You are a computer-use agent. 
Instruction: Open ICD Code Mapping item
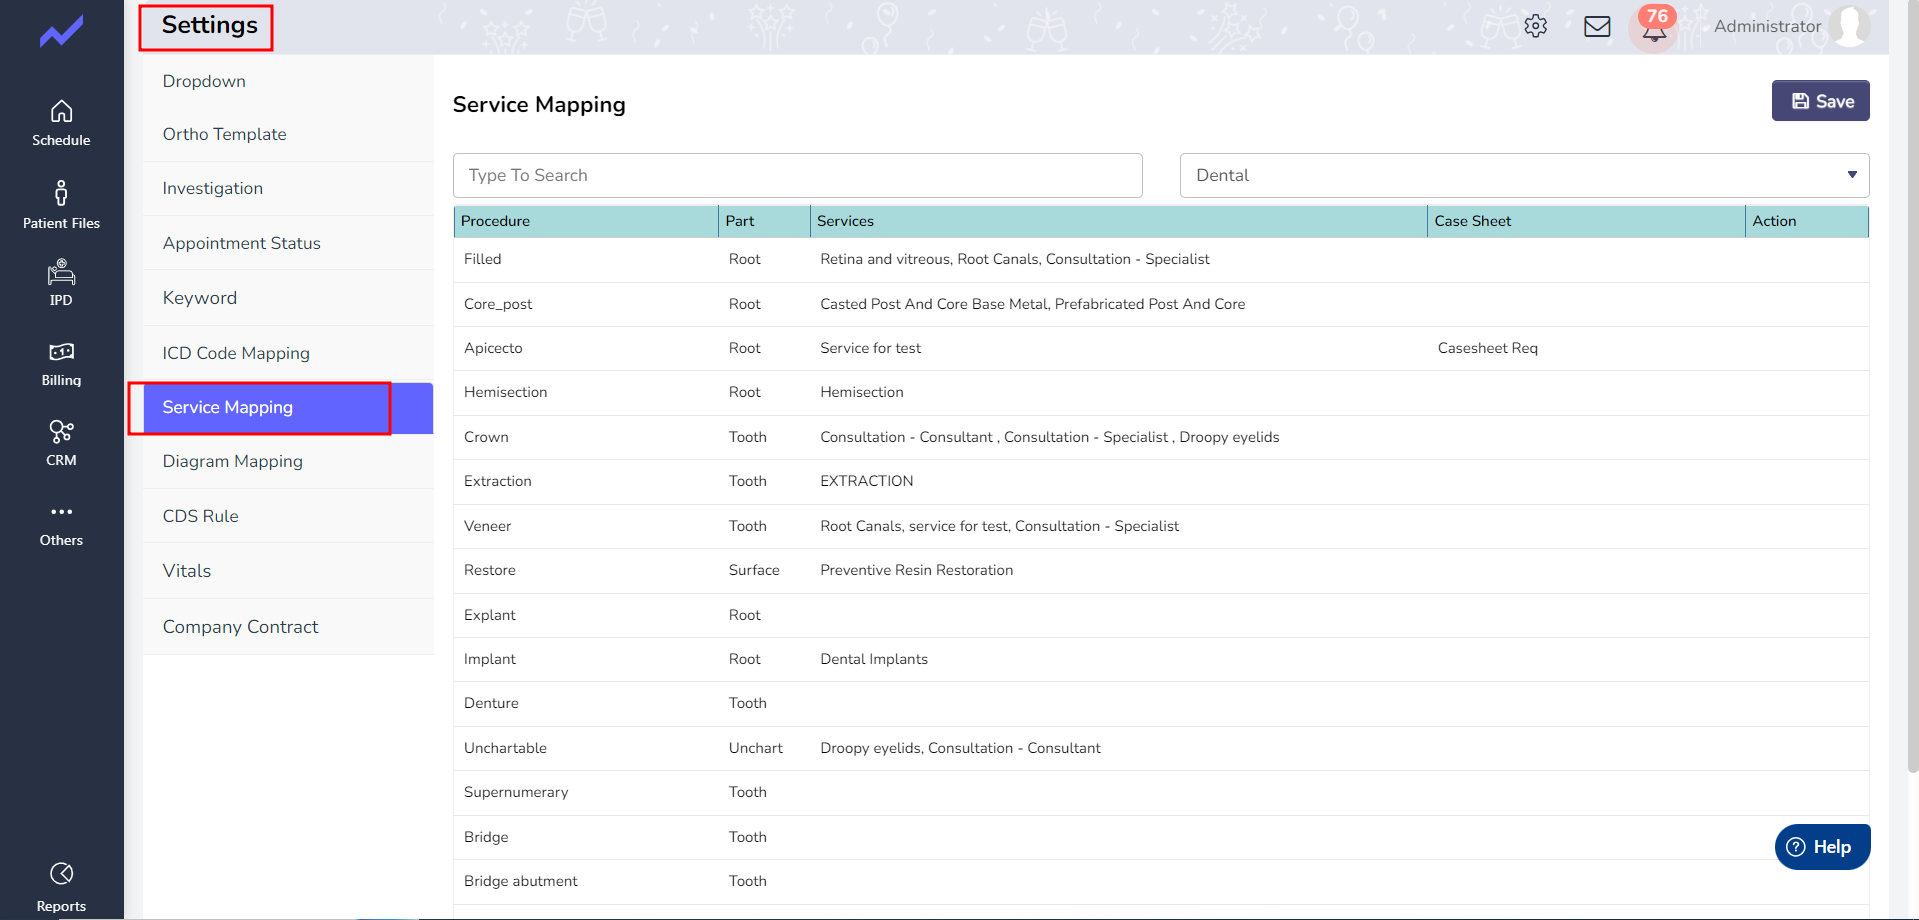(288, 353)
